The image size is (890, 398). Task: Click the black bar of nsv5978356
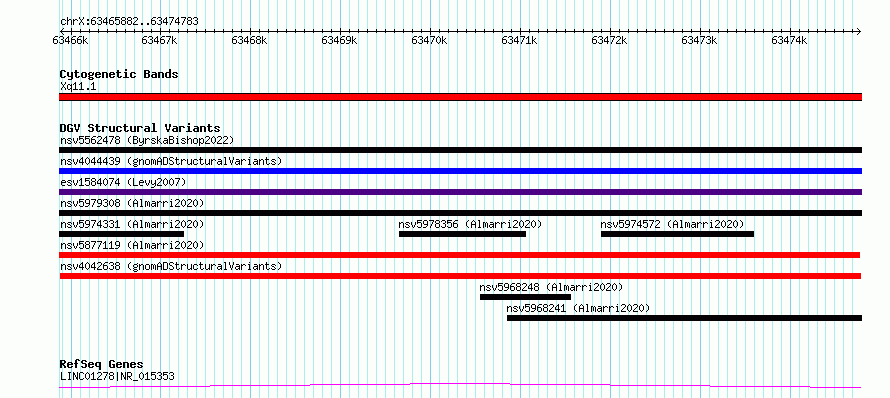(463, 234)
